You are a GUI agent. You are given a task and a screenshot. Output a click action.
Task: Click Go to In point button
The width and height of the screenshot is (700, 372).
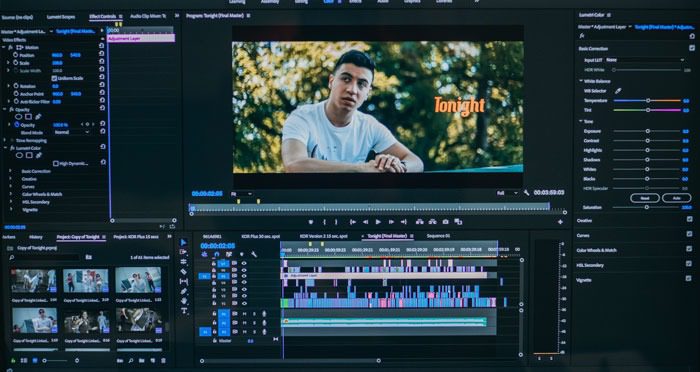click(x=352, y=222)
